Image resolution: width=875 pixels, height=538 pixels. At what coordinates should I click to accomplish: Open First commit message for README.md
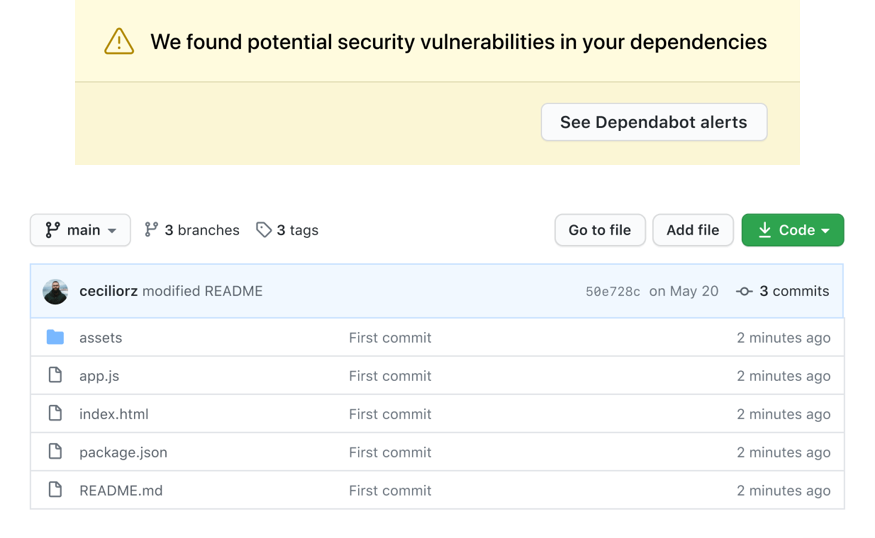click(x=390, y=491)
